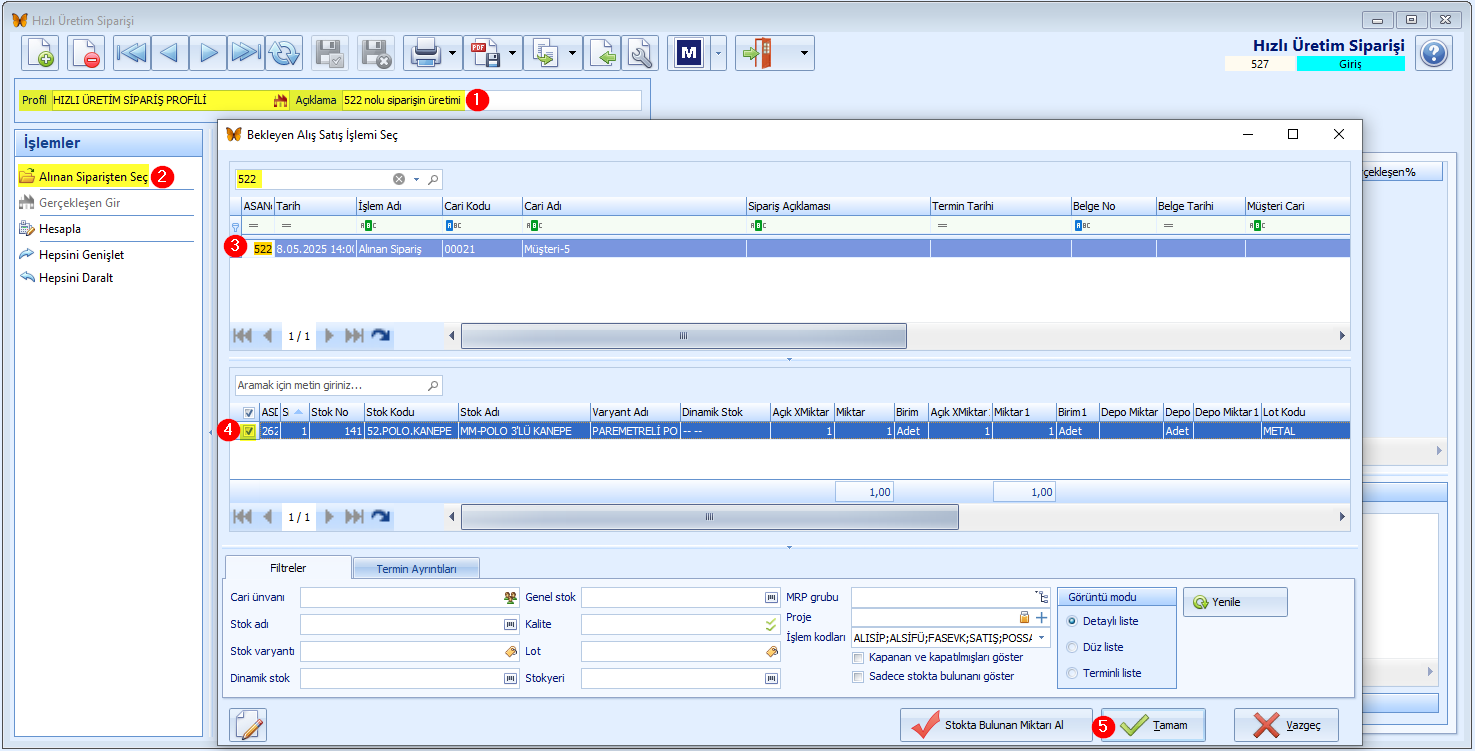Clear the 522 search text with the X icon
Screen dimensions: 1475x751
point(399,180)
